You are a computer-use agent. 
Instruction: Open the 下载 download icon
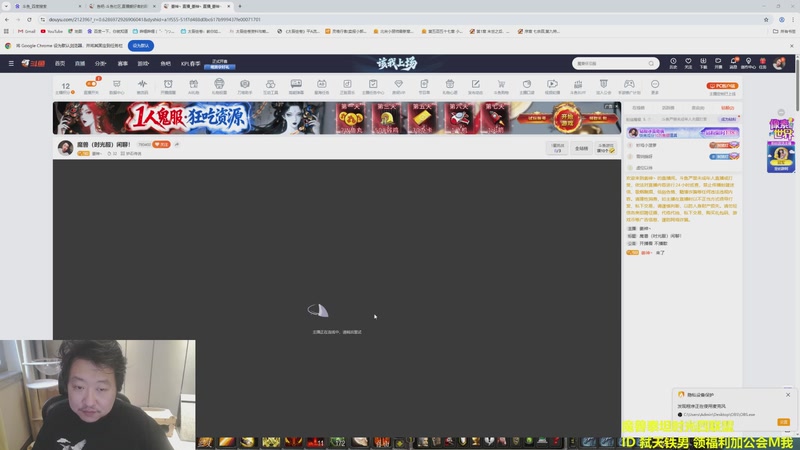[703, 63]
